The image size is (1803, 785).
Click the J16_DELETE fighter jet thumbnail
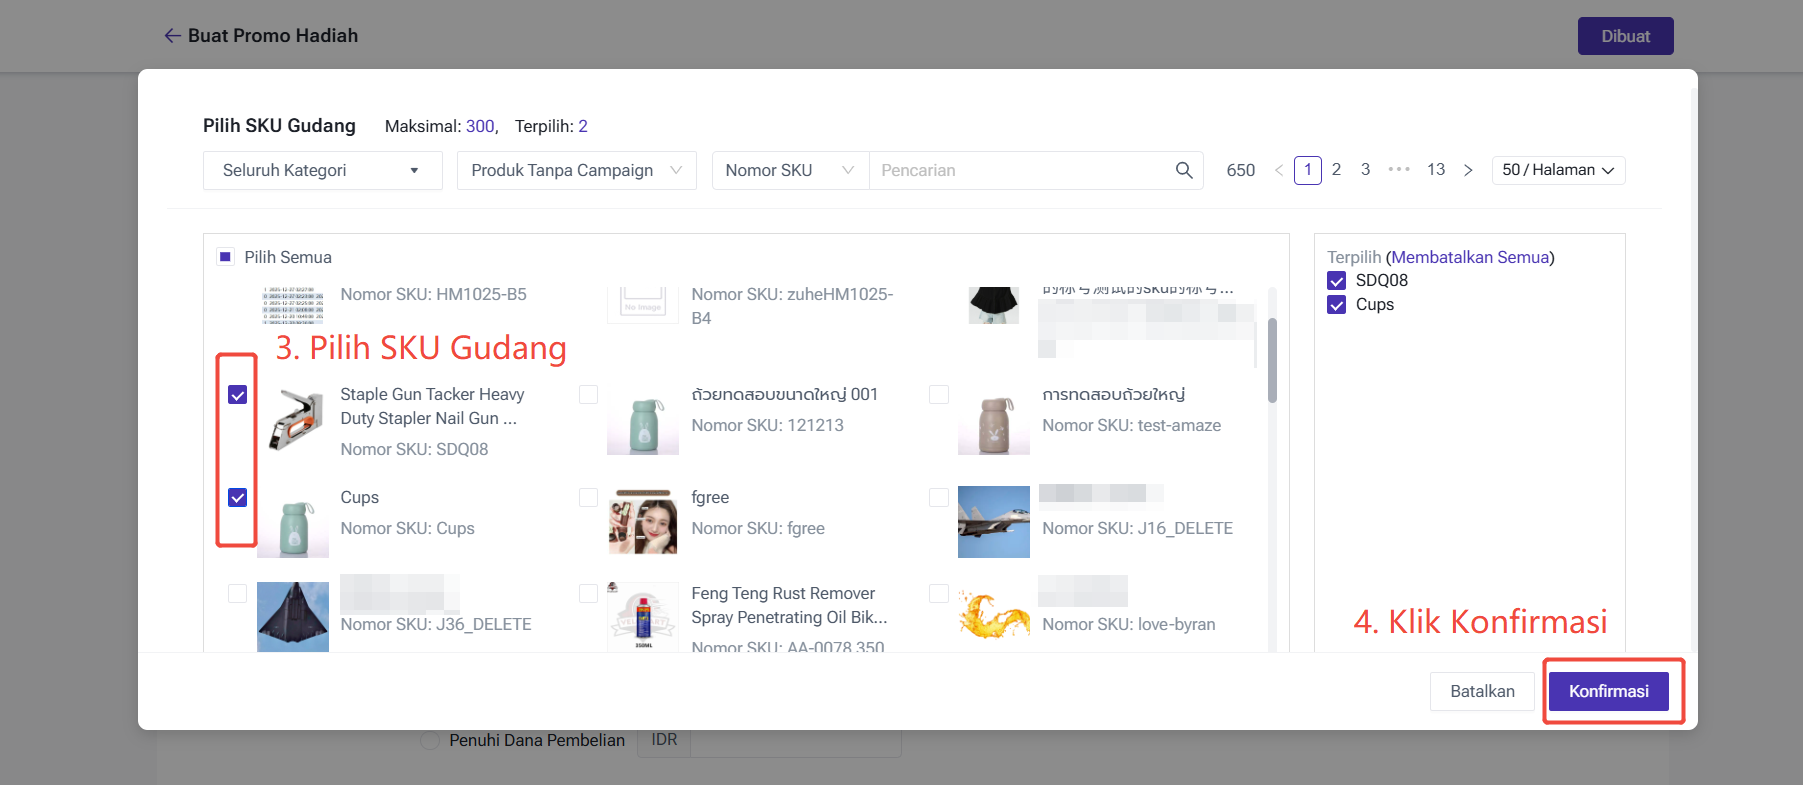[x=993, y=521]
